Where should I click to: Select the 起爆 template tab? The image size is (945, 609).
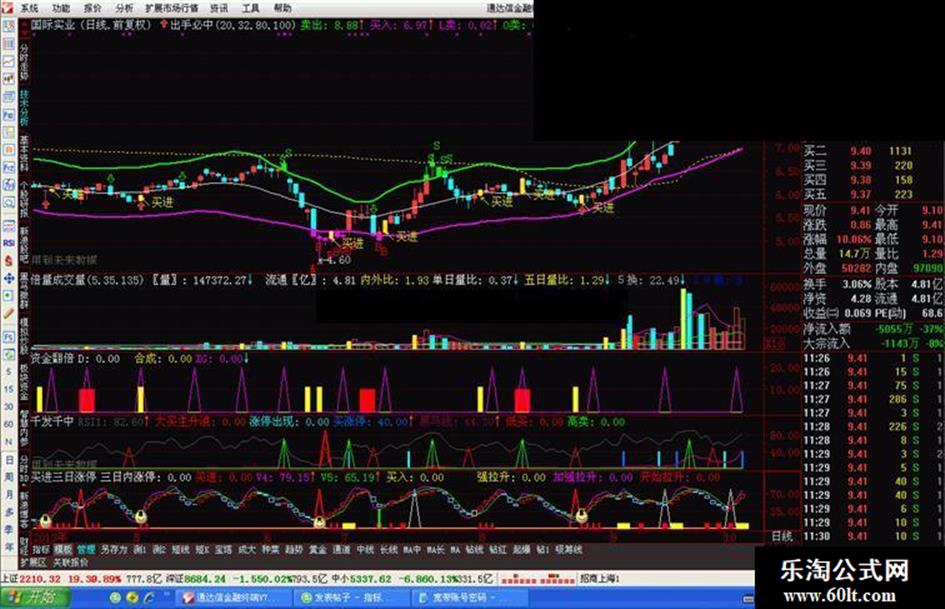coord(521,549)
